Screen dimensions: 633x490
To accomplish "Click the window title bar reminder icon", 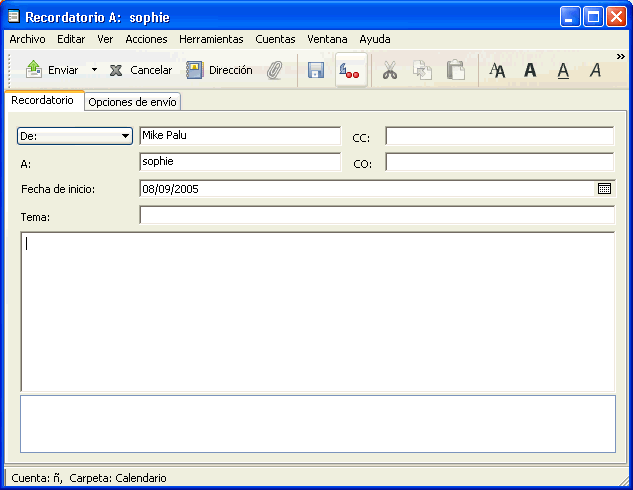I will point(14,17).
